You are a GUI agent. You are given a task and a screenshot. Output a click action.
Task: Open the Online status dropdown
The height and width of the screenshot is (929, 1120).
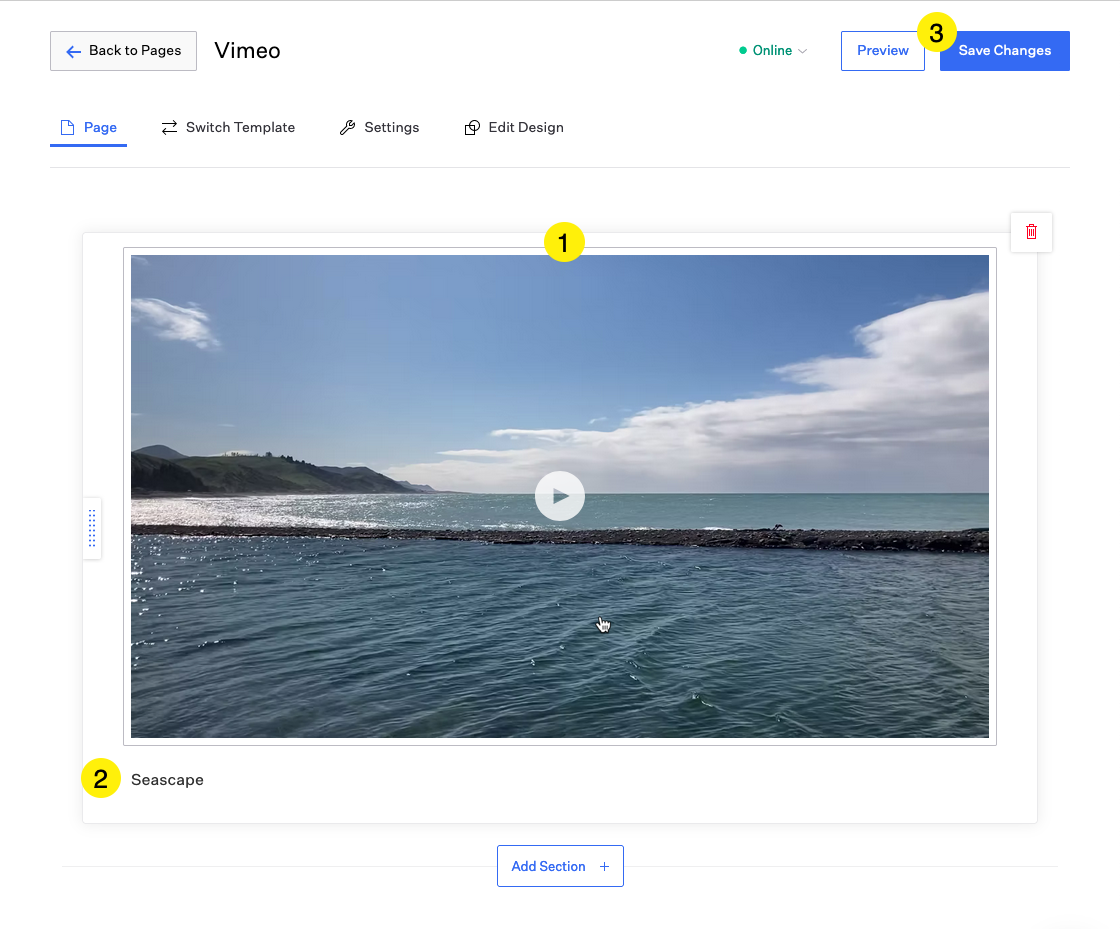click(x=773, y=51)
